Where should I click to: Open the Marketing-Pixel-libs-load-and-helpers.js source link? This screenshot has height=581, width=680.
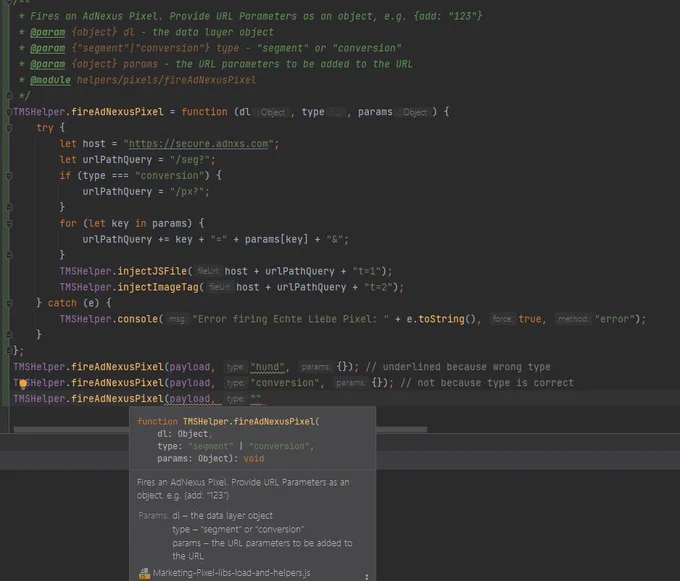(x=231, y=573)
